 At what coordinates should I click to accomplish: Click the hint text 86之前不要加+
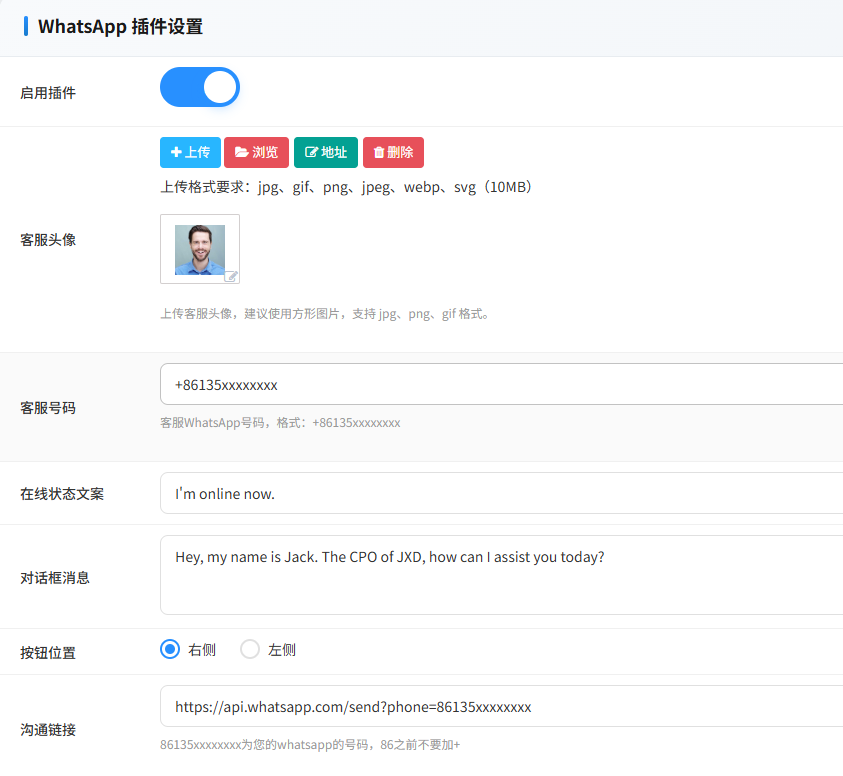click(420, 745)
